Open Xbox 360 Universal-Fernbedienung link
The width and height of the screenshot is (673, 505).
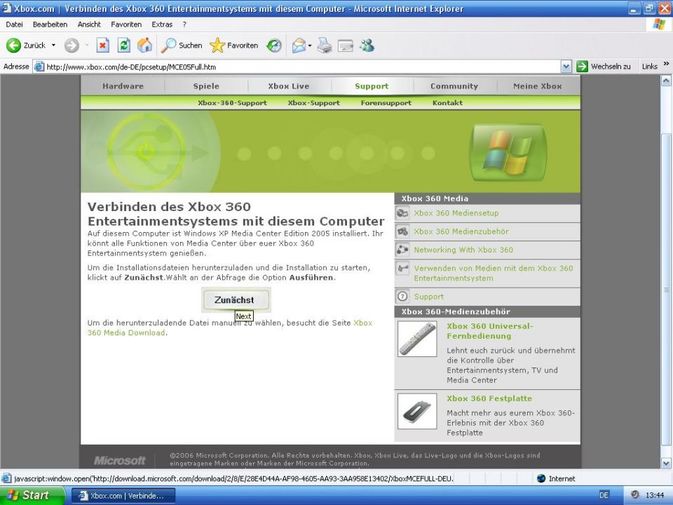point(490,331)
